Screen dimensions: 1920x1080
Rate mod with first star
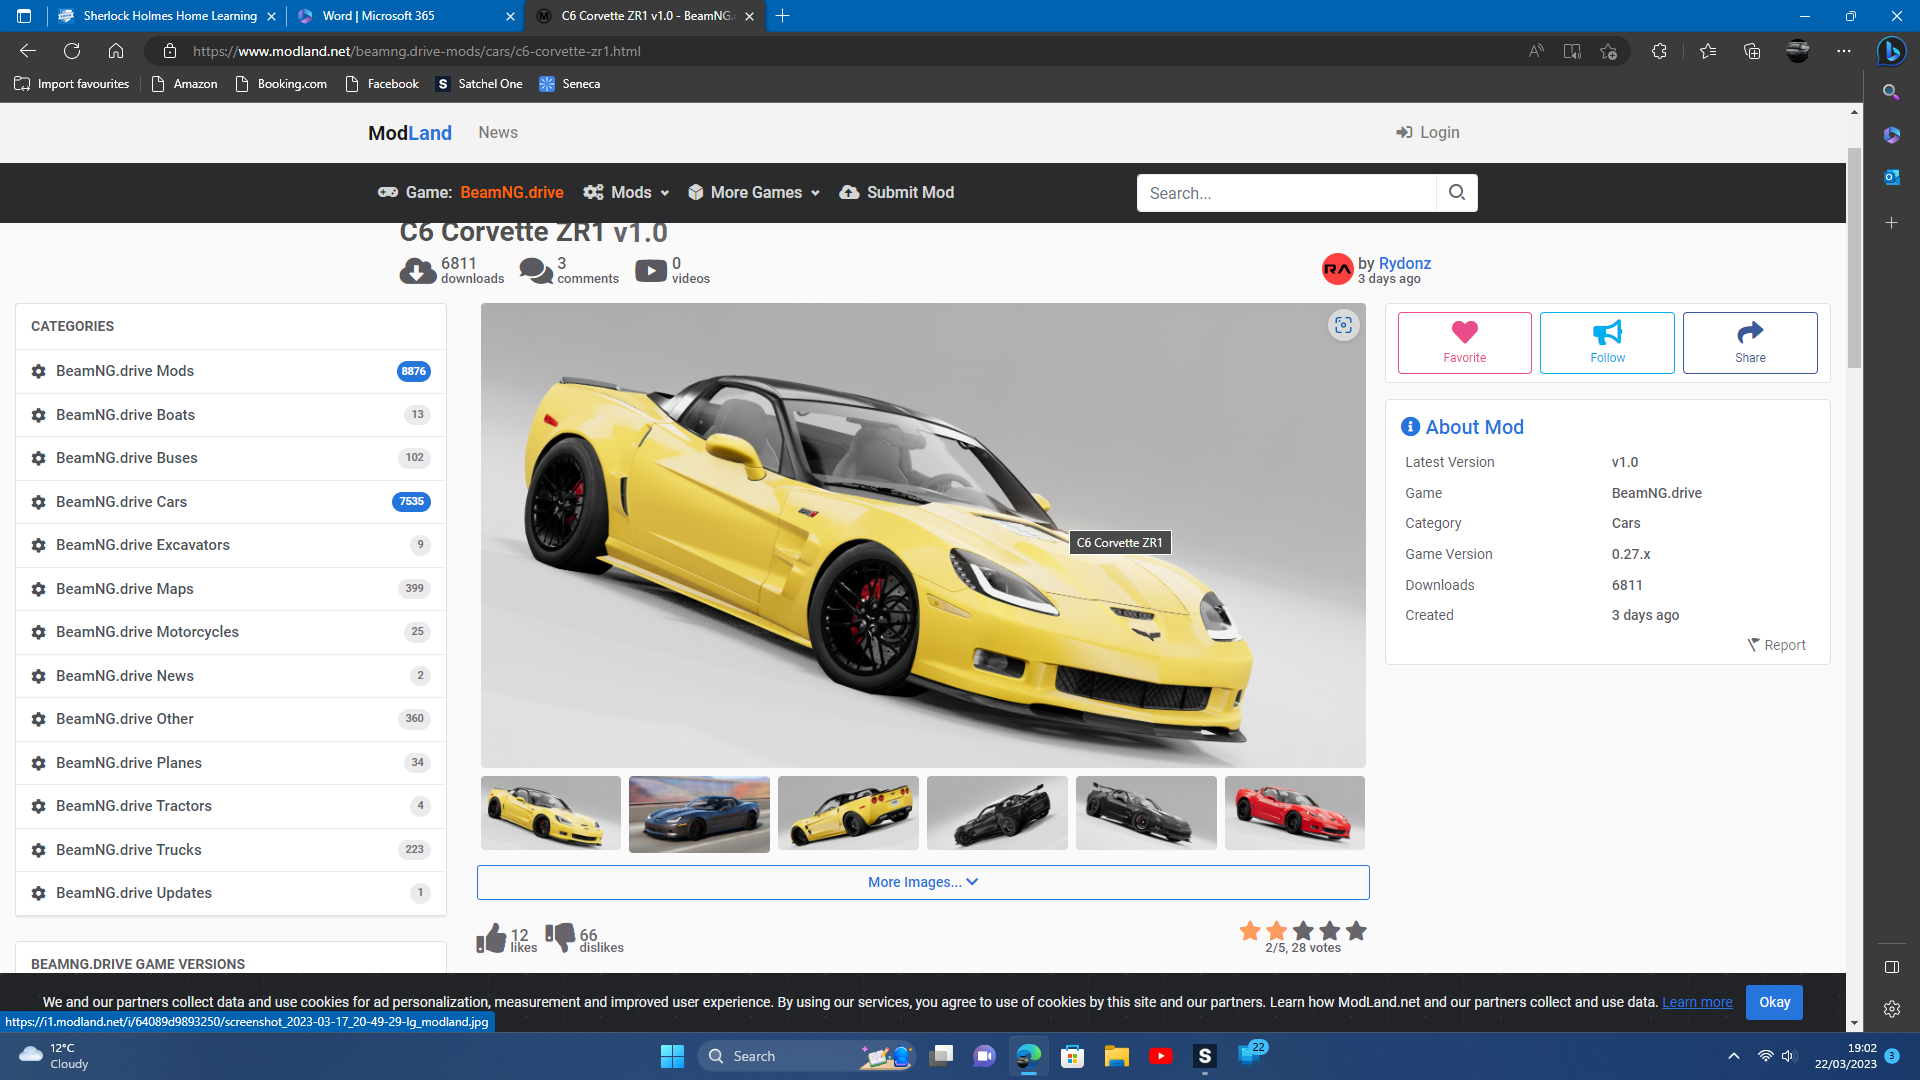click(1250, 931)
